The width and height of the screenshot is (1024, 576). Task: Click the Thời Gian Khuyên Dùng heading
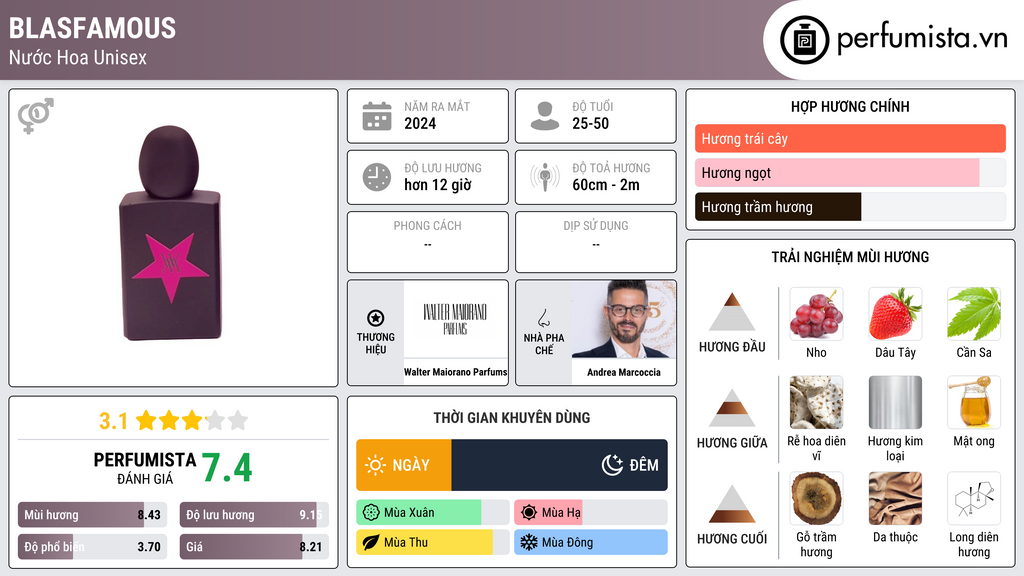[x=512, y=417]
